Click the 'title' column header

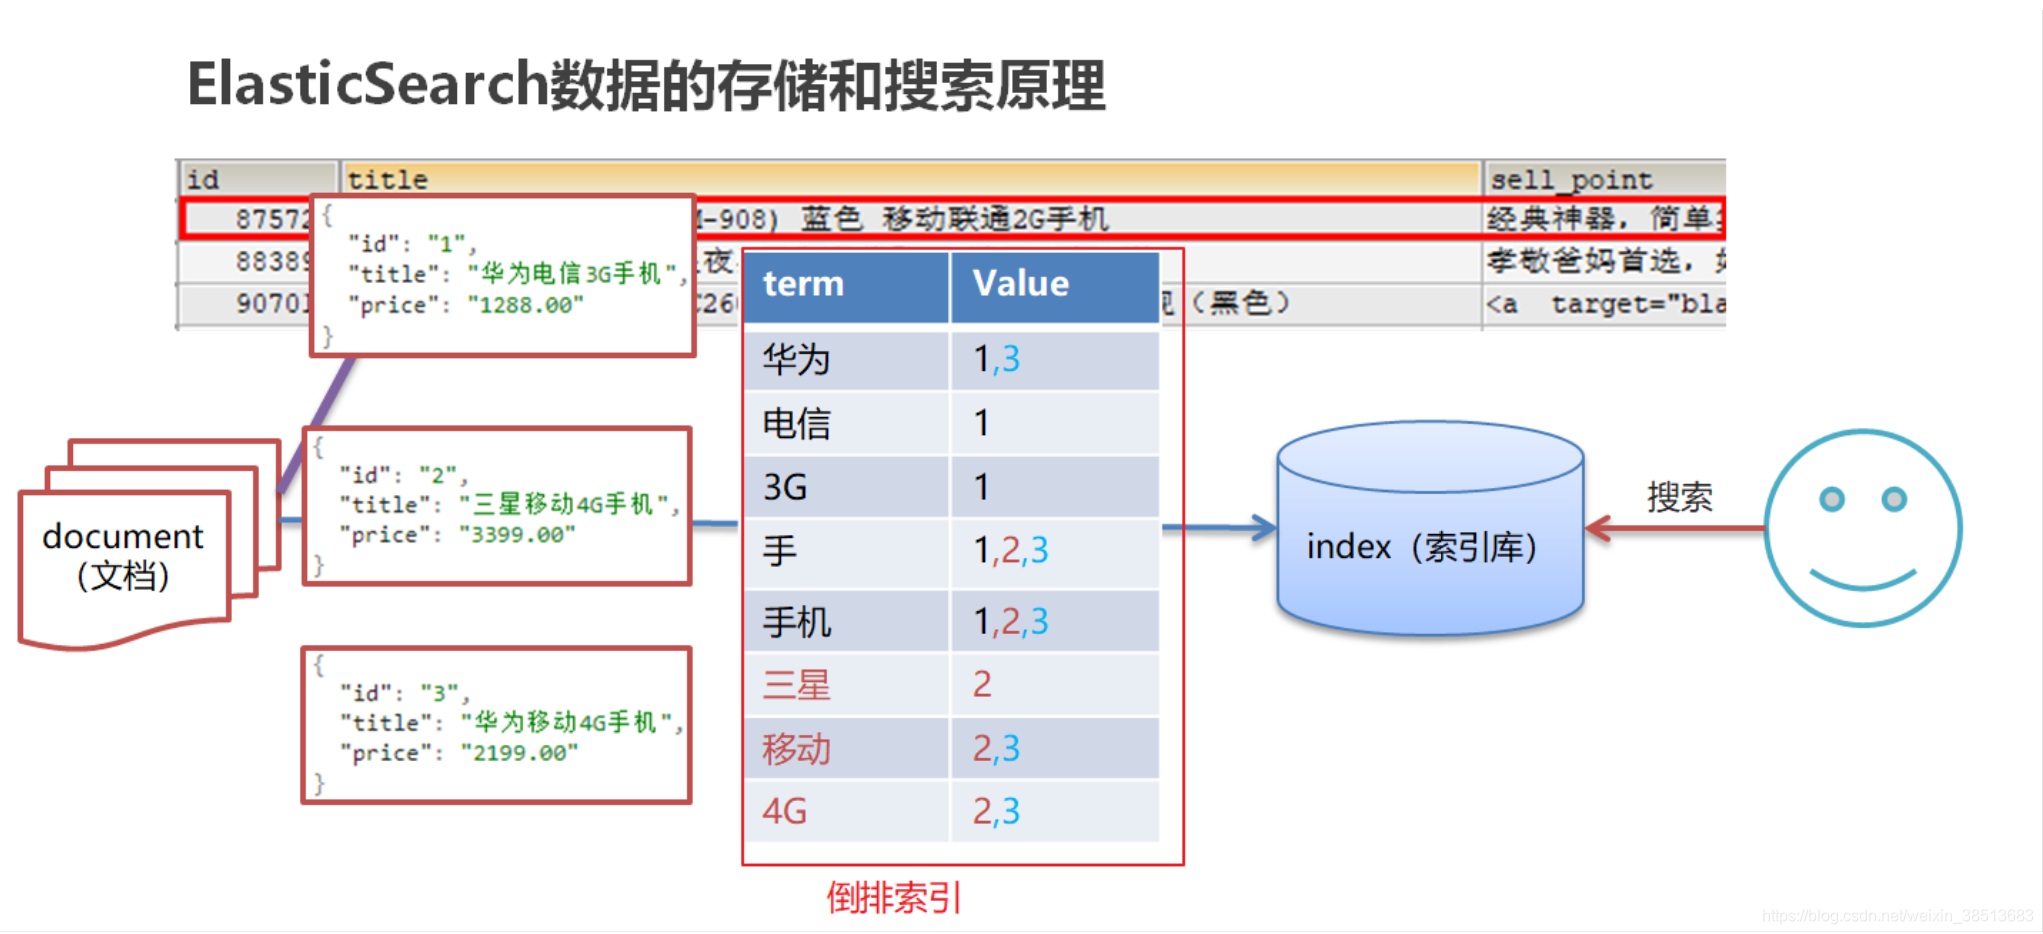click(x=910, y=179)
